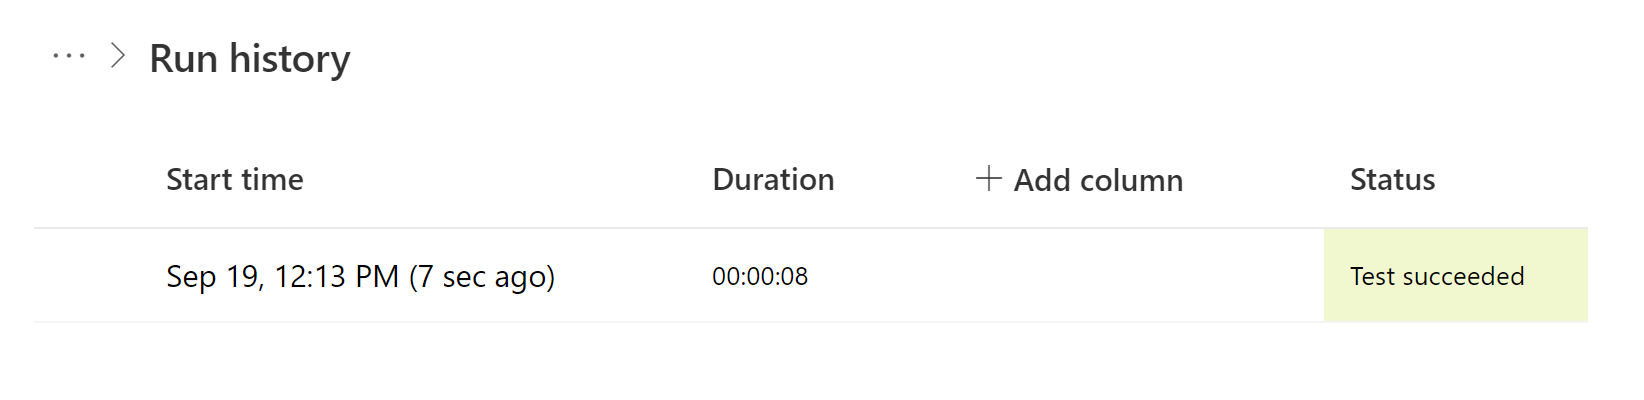Expand the collapsed breadcrumb ellipsis

pos(69,56)
